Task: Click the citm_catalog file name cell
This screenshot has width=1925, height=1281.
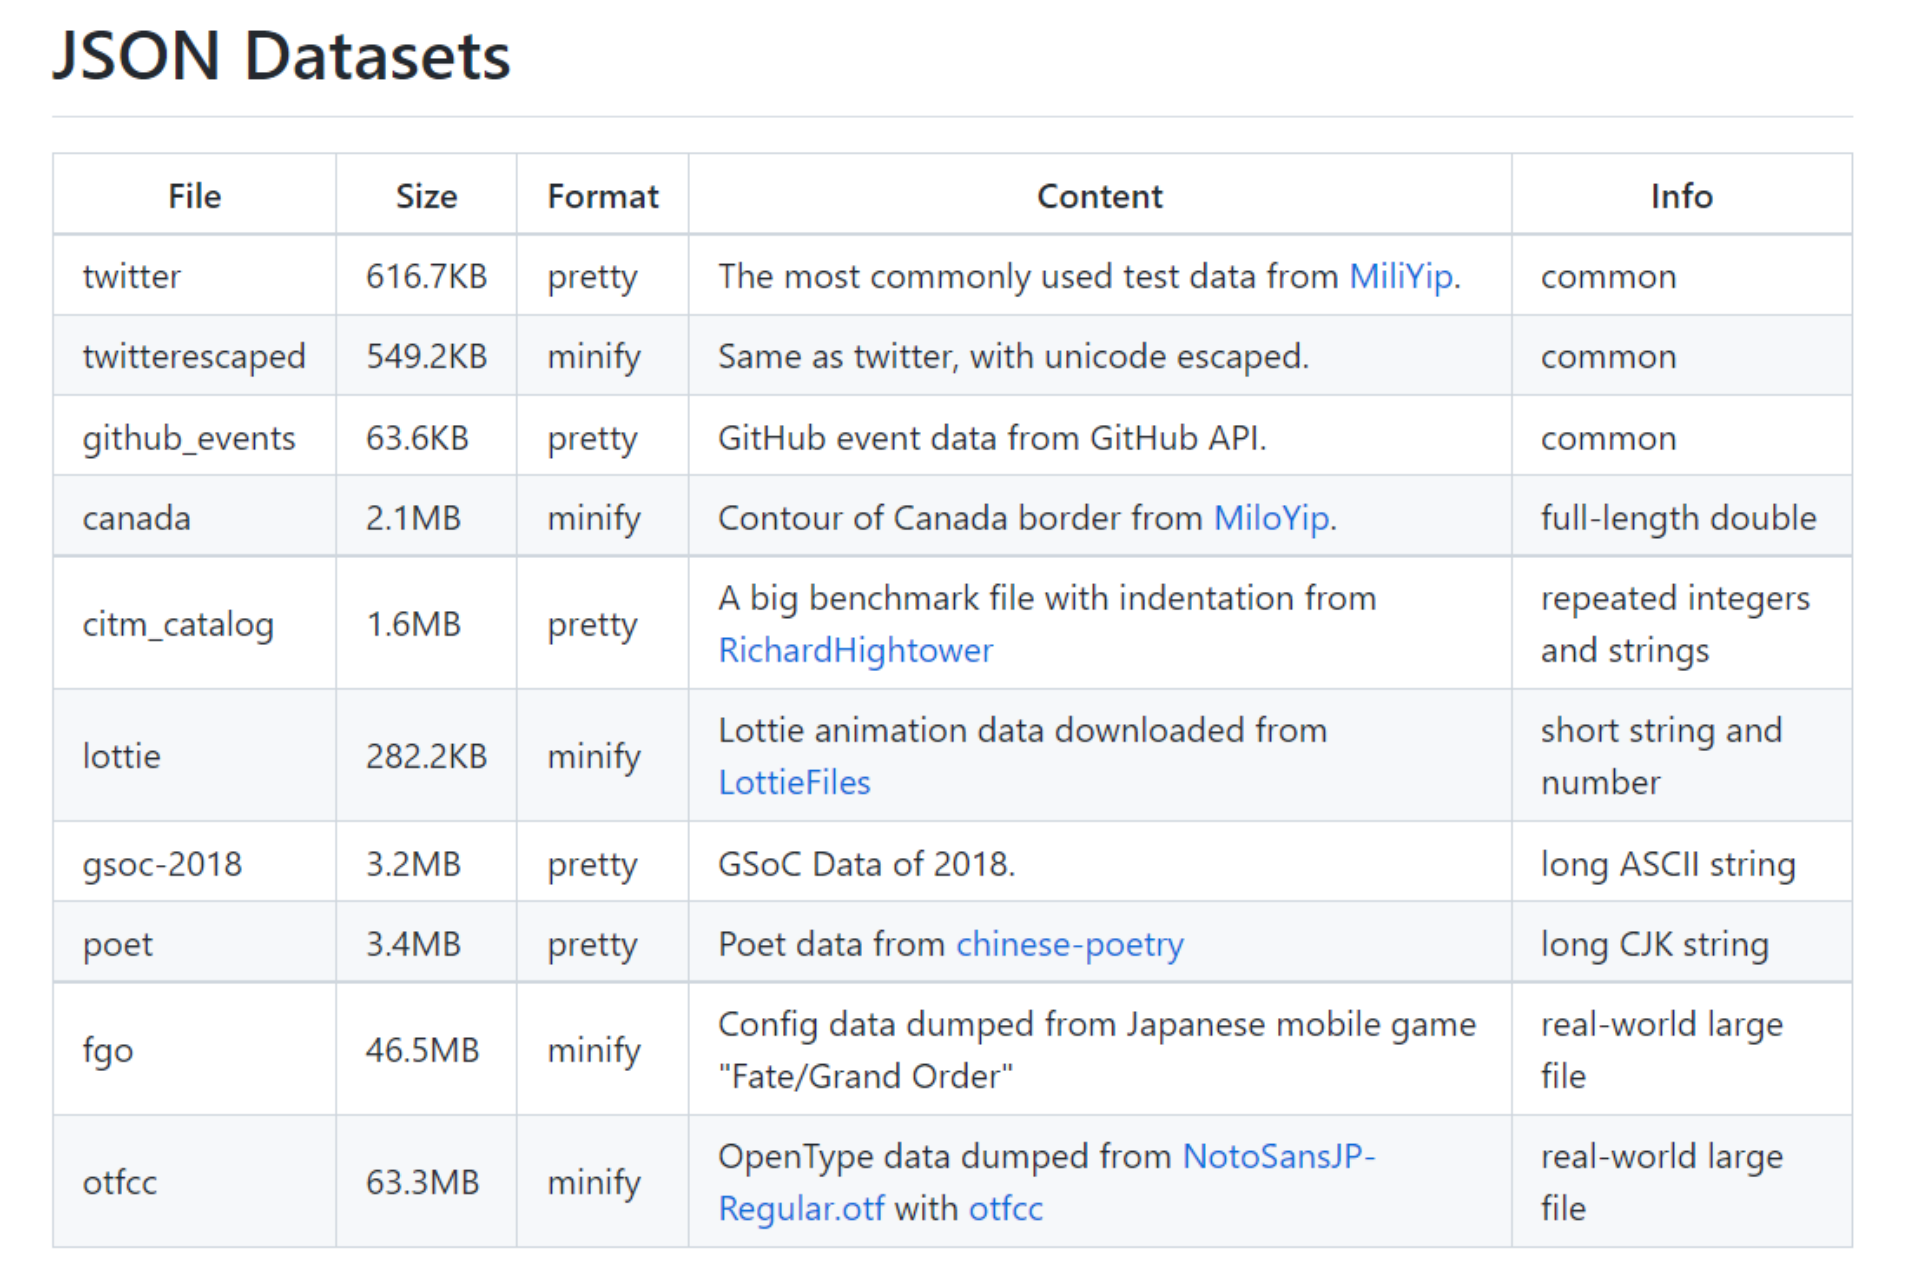Action: [178, 624]
